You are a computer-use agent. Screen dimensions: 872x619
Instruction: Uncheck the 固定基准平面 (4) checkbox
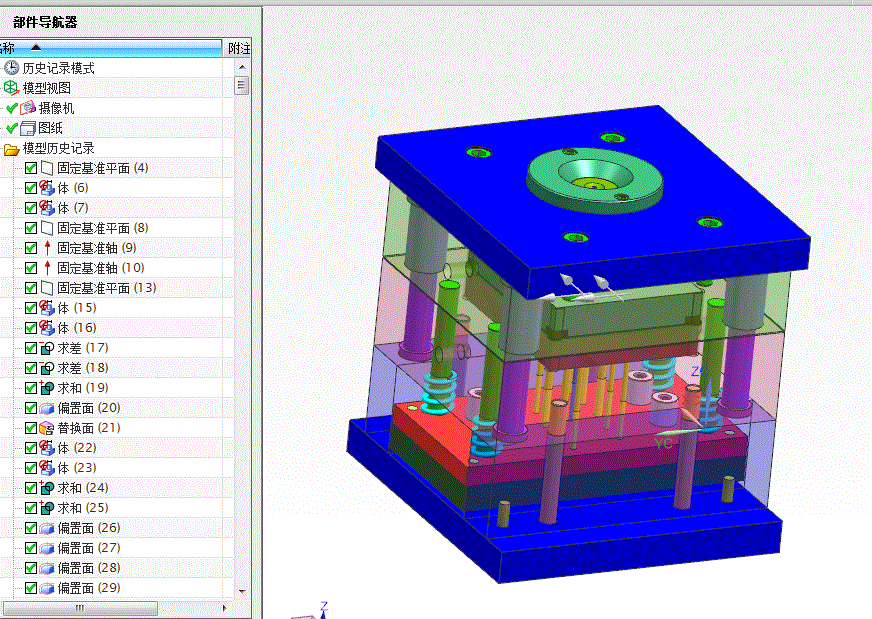(x=31, y=168)
